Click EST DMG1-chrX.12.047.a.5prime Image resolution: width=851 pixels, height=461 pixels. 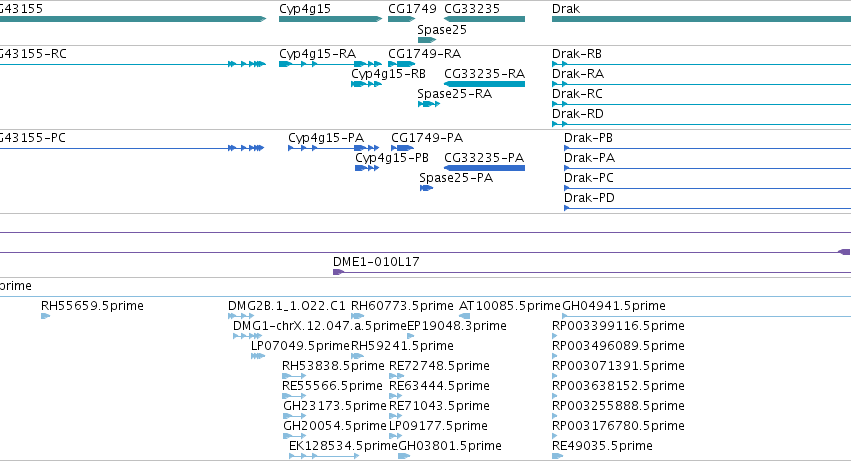(247, 336)
